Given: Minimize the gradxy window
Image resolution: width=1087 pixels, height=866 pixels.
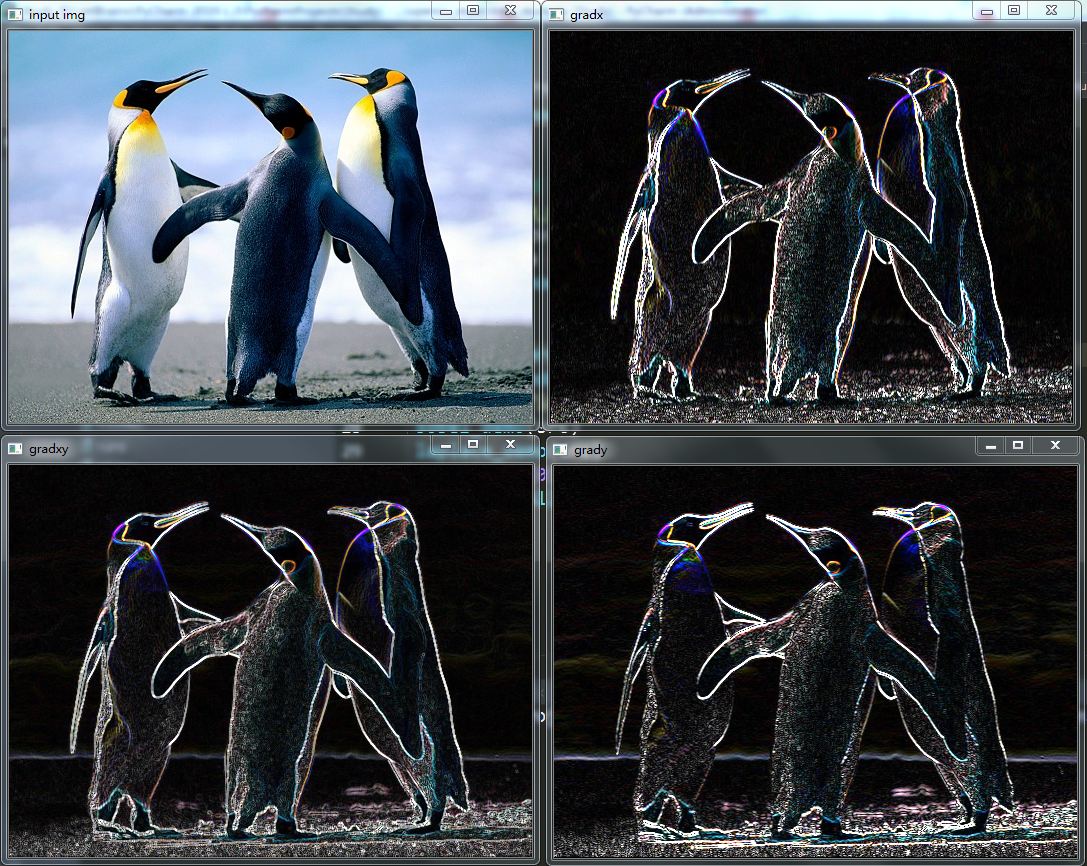Looking at the screenshot, I should point(446,444).
